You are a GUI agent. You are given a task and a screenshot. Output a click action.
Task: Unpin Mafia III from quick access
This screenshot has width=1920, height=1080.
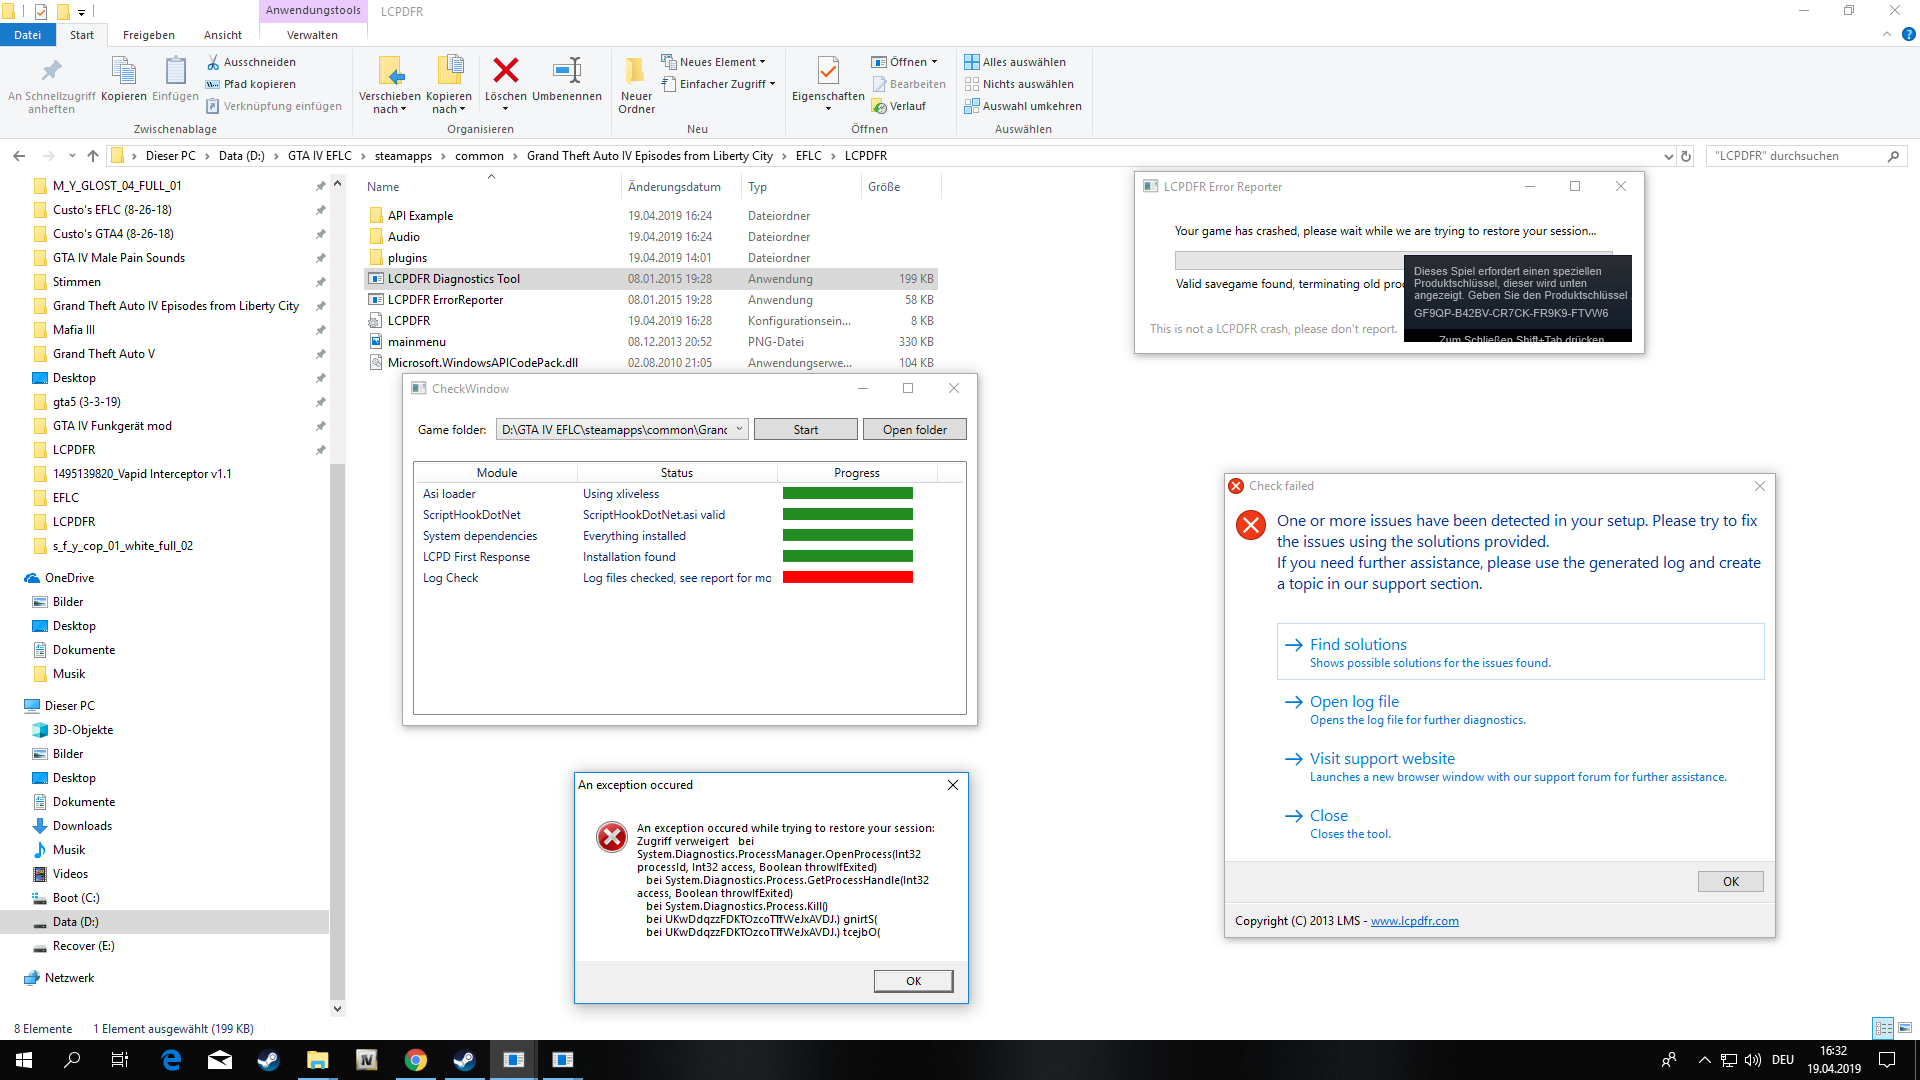click(x=320, y=330)
